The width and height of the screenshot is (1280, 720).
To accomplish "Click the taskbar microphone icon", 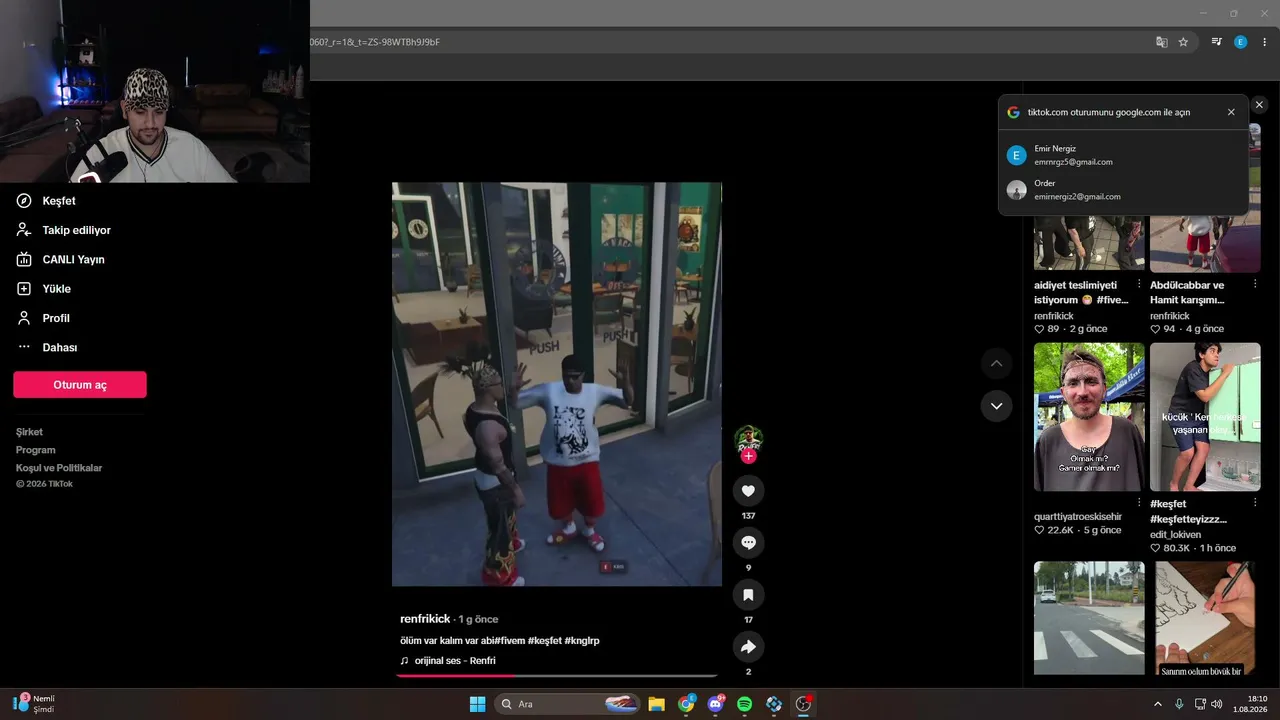I will [x=1180, y=704].
